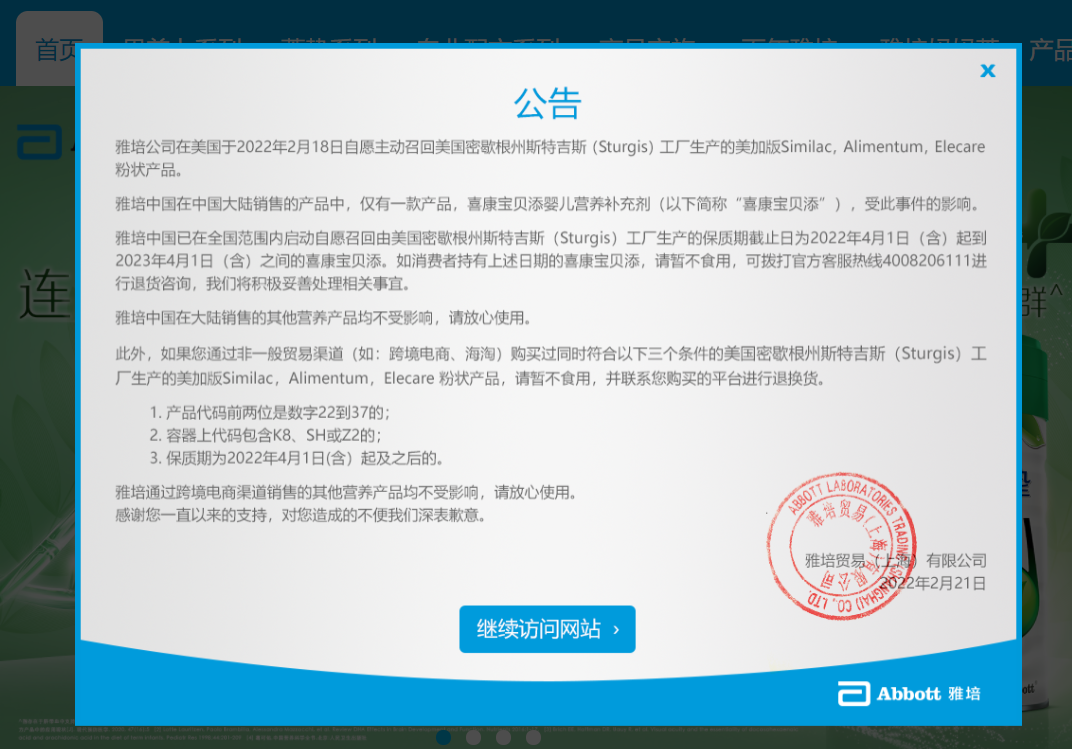
Task: Click paragraph starting 雅培公司在美国于2022年2月18日
Action: point(550,158)
